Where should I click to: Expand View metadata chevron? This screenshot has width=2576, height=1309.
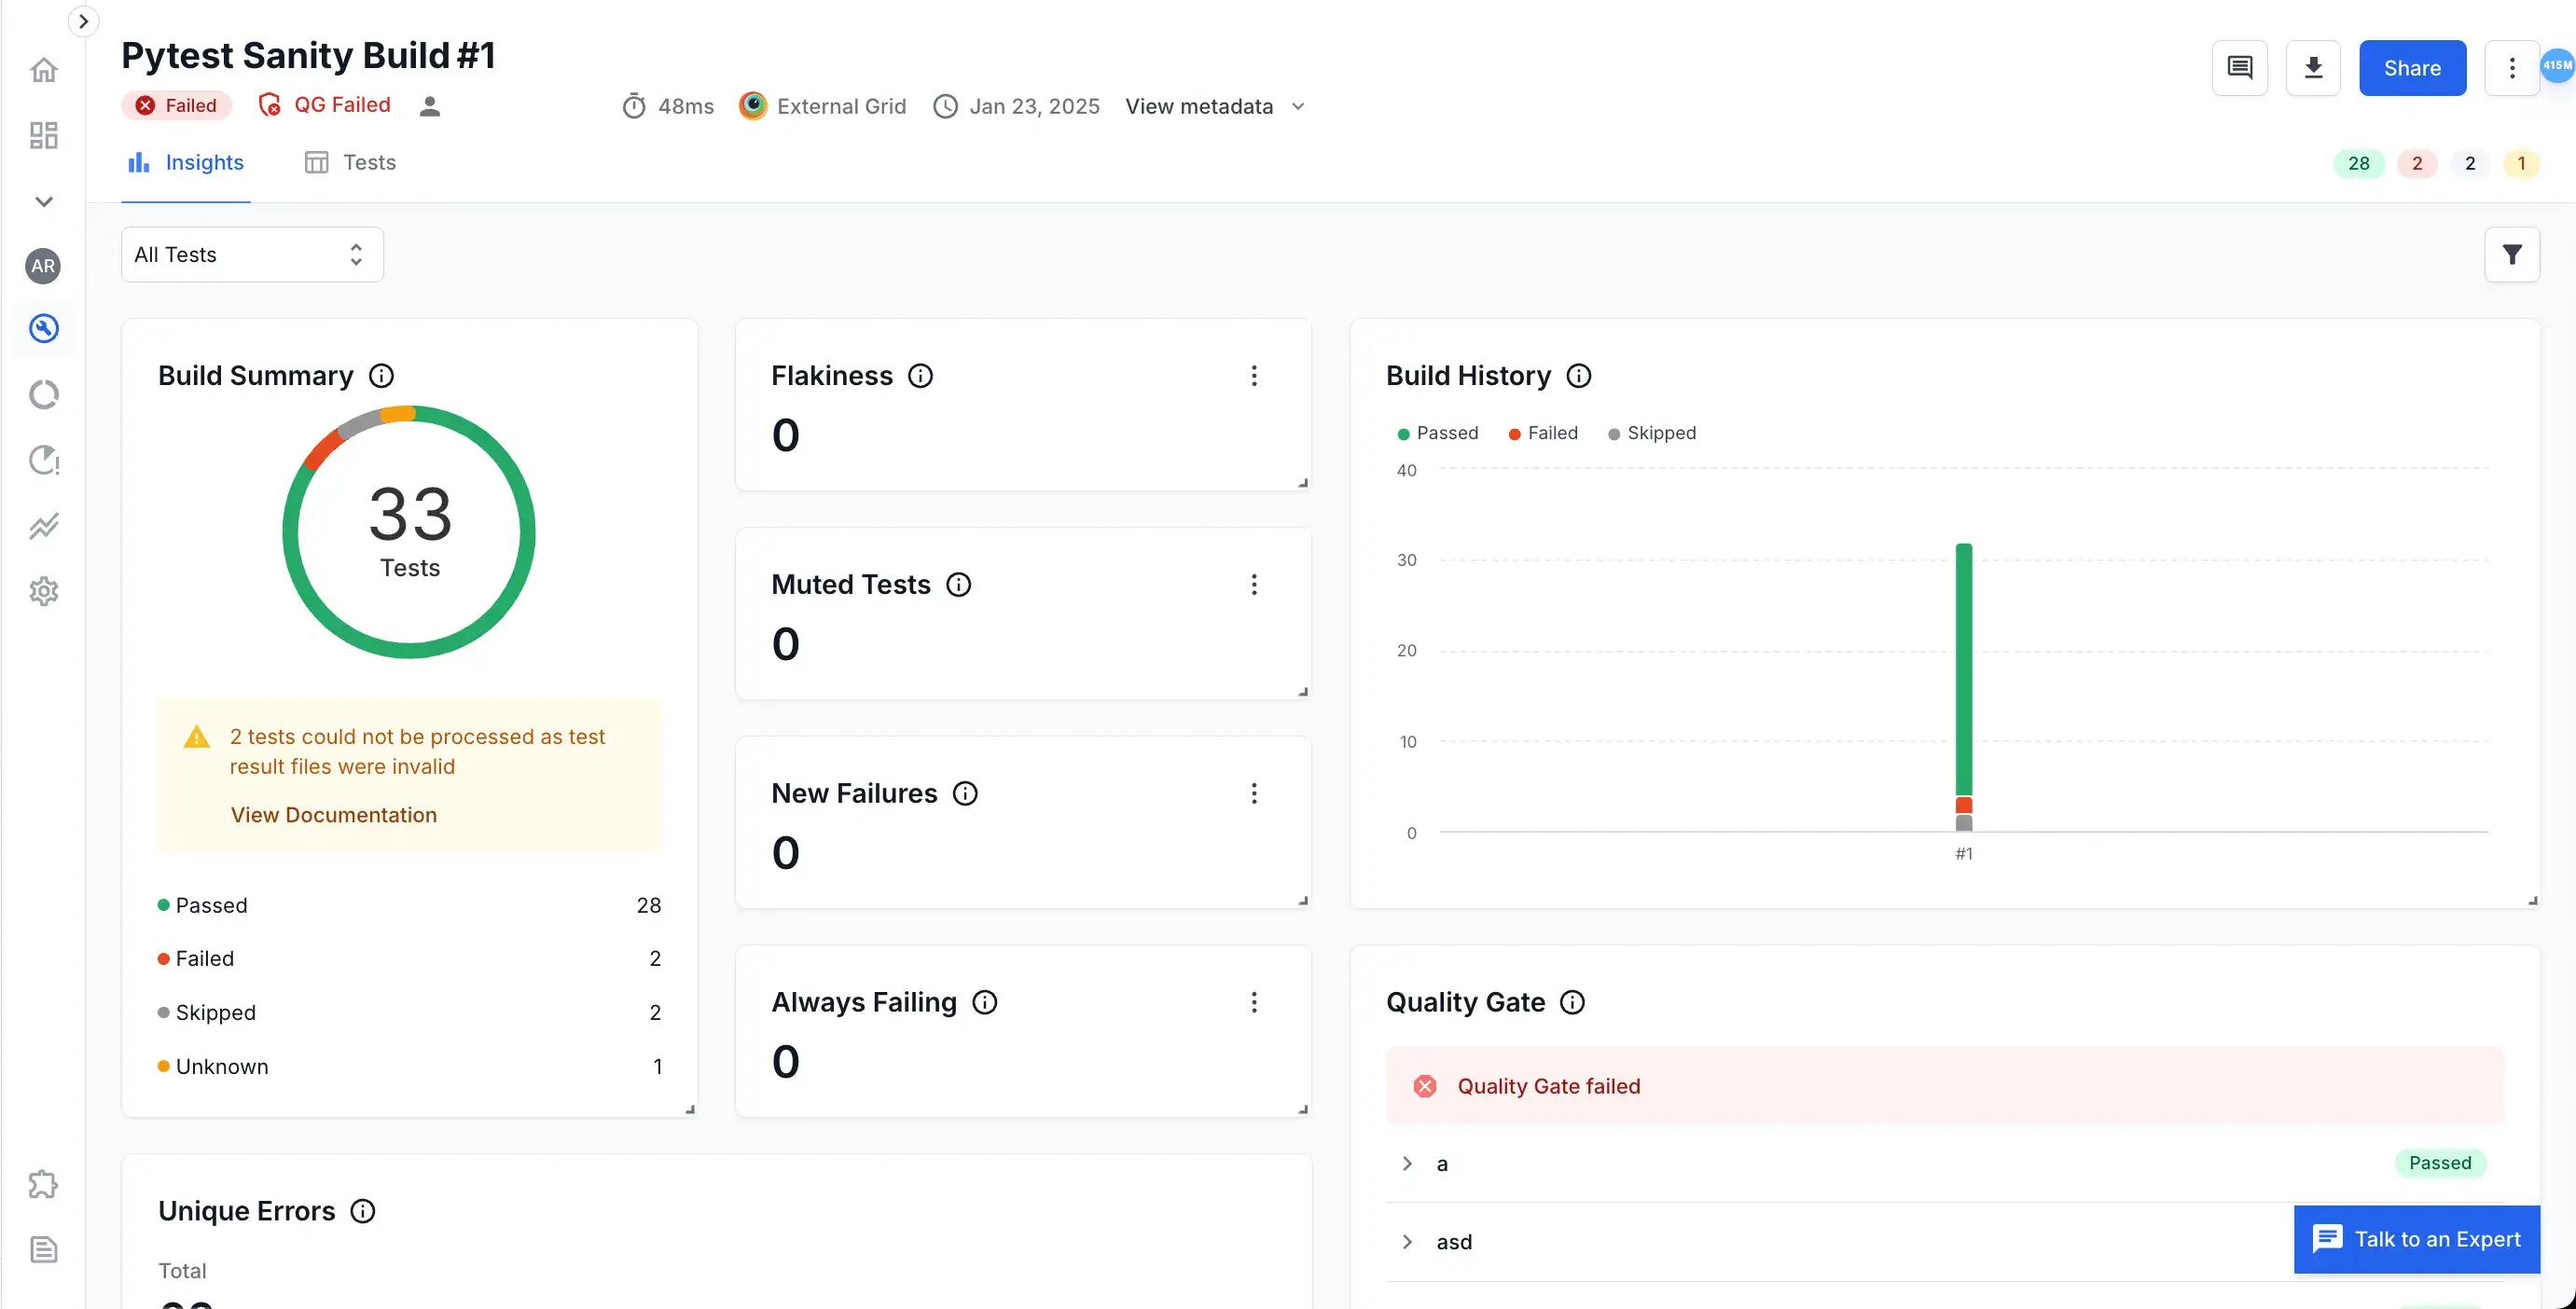(1297, 106)
